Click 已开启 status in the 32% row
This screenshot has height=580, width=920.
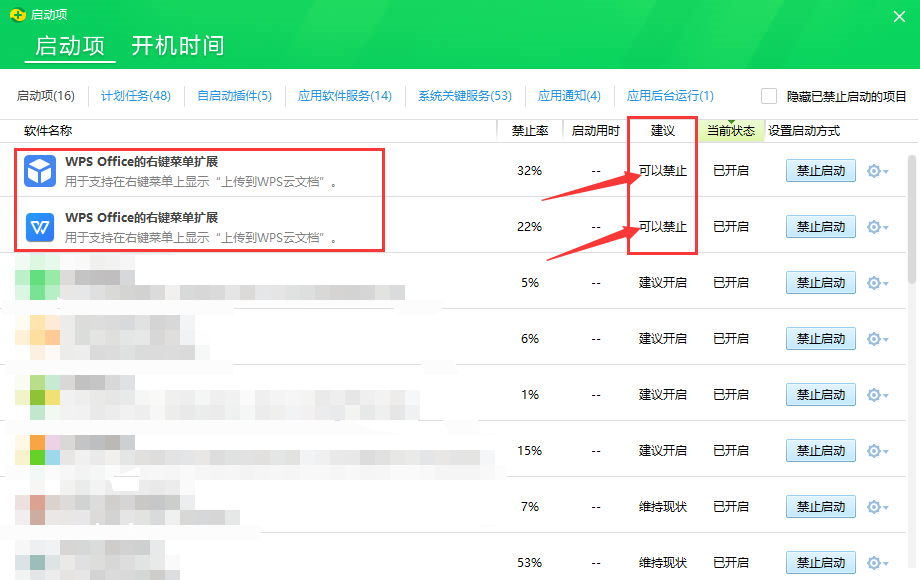pyautogui.click(x=730, y=171)
